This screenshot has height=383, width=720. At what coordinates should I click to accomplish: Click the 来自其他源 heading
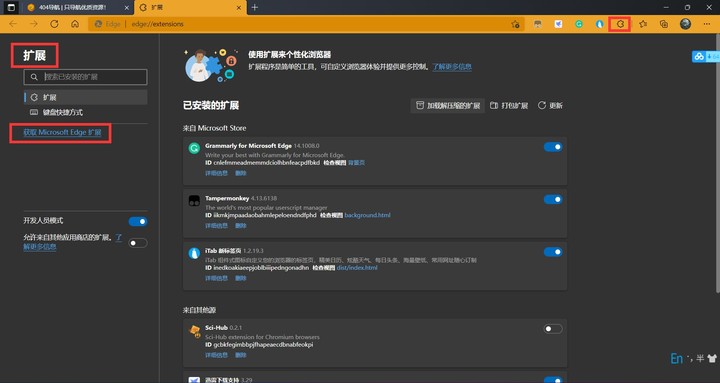tap(199, 310)
